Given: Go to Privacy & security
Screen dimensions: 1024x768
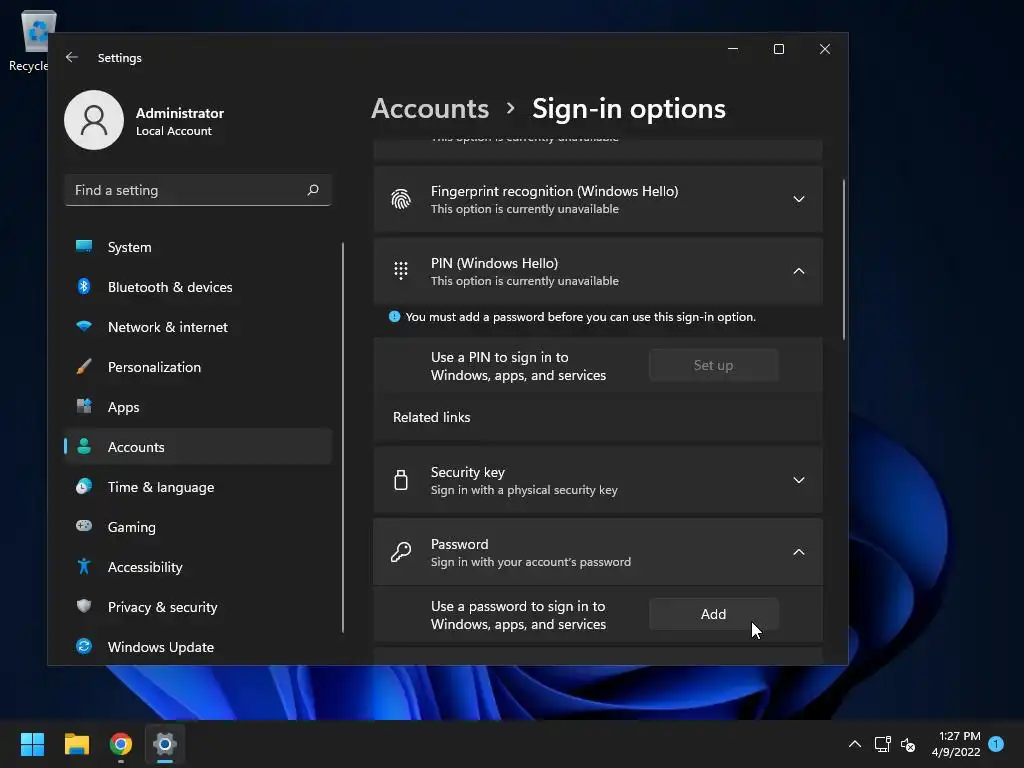Looking at the screenshot, I should [x=198, y=607].
